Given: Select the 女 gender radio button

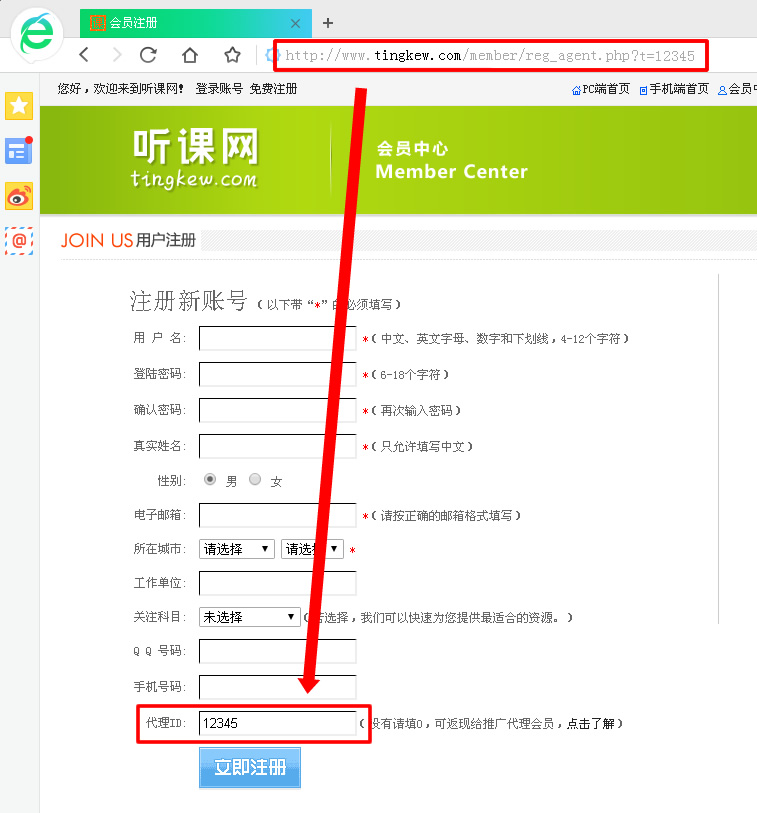Looking at the screenshot, I should tap(255, 480).
